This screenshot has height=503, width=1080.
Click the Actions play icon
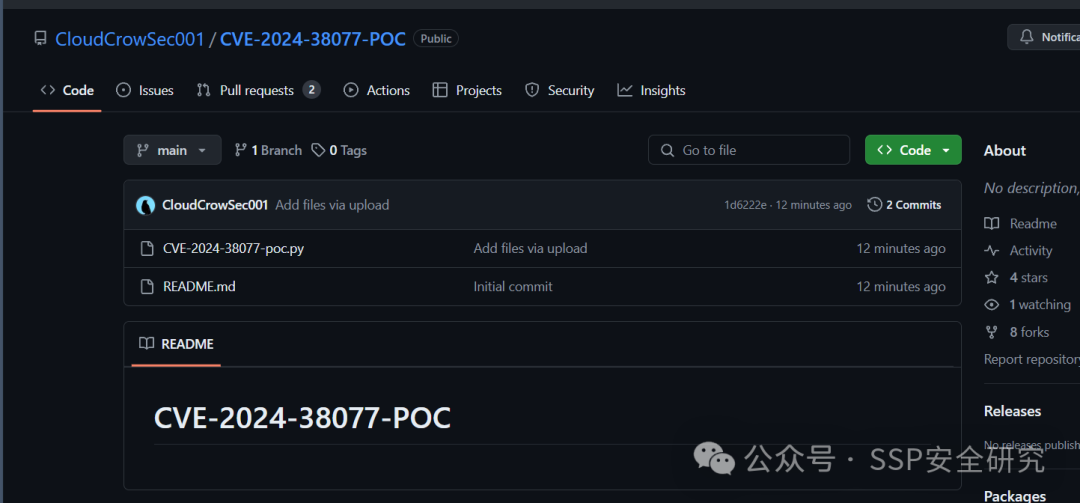[x=351, y=90]
